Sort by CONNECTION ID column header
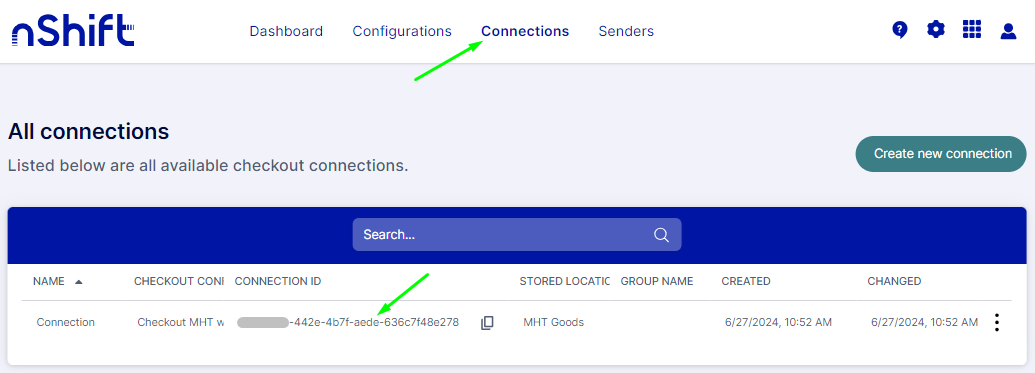Viewport: 1035px width, 373px height. pyautogui.click(x=278, y=281)
